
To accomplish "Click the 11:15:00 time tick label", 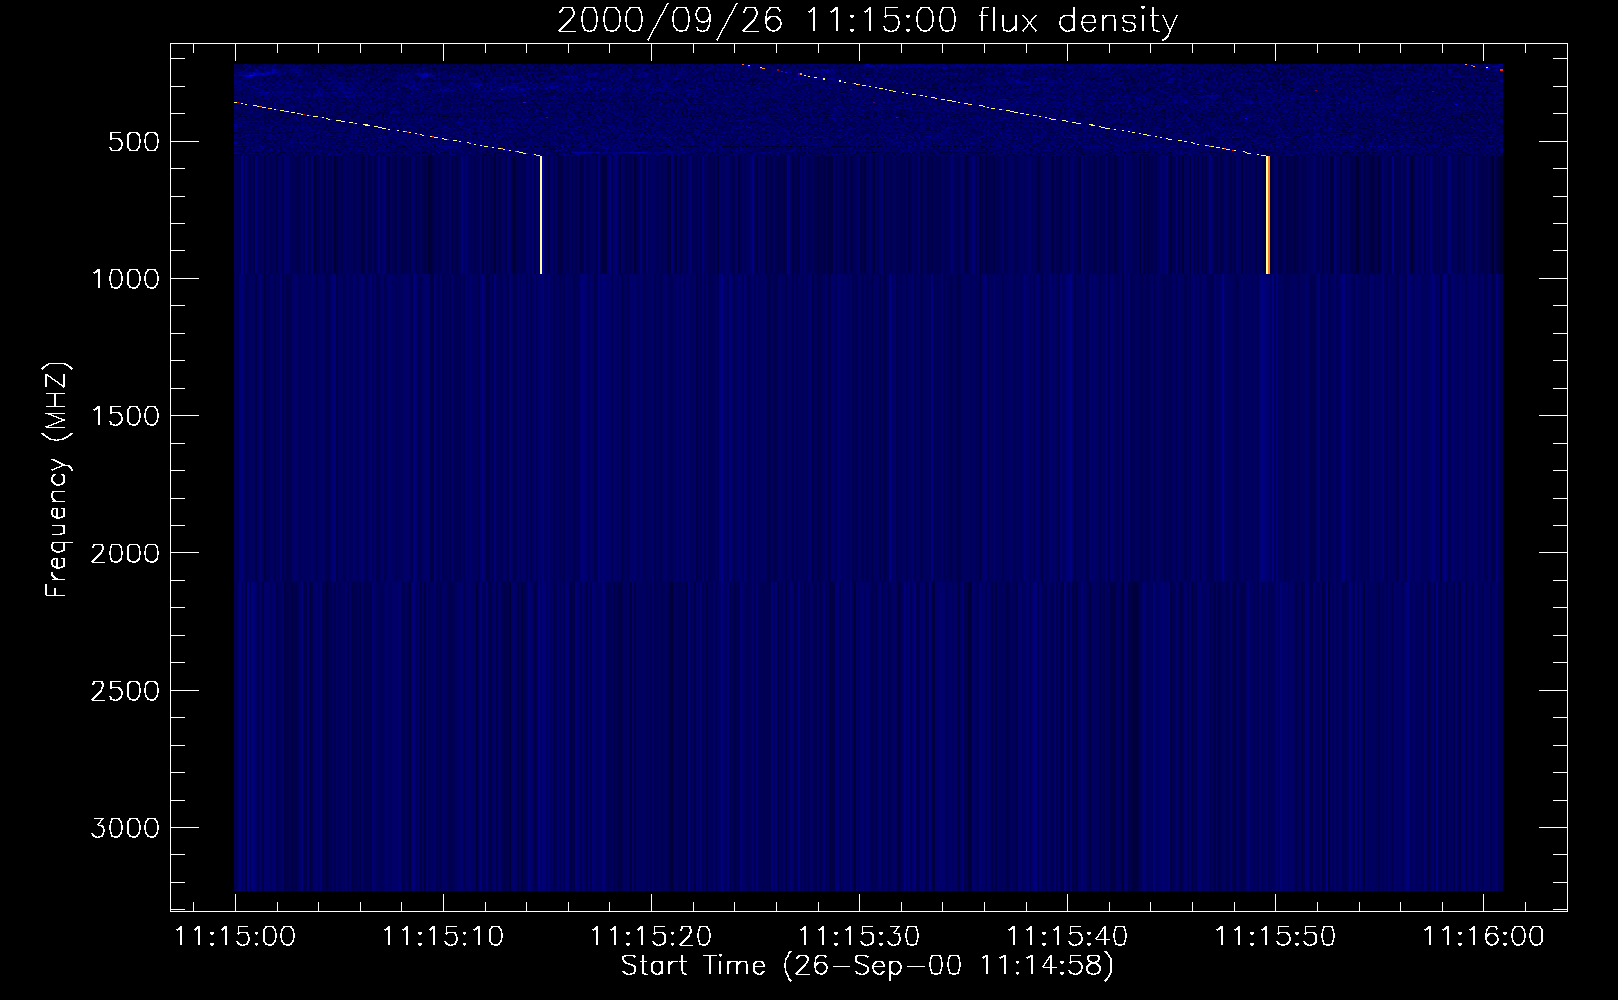I will 235,937.
